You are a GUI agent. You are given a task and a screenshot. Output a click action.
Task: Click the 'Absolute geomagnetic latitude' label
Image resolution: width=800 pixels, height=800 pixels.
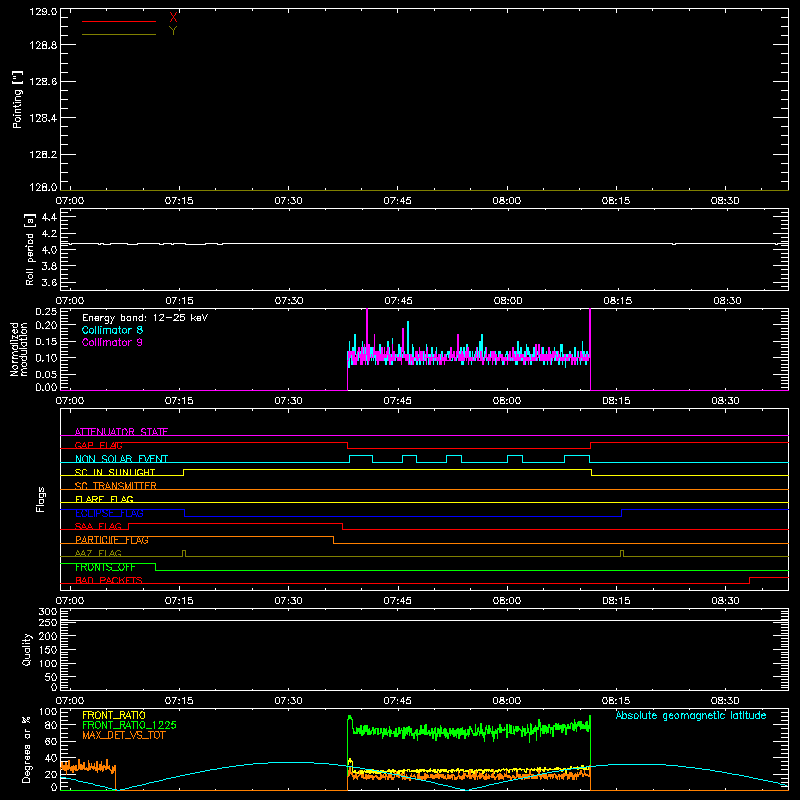point(691,716)
